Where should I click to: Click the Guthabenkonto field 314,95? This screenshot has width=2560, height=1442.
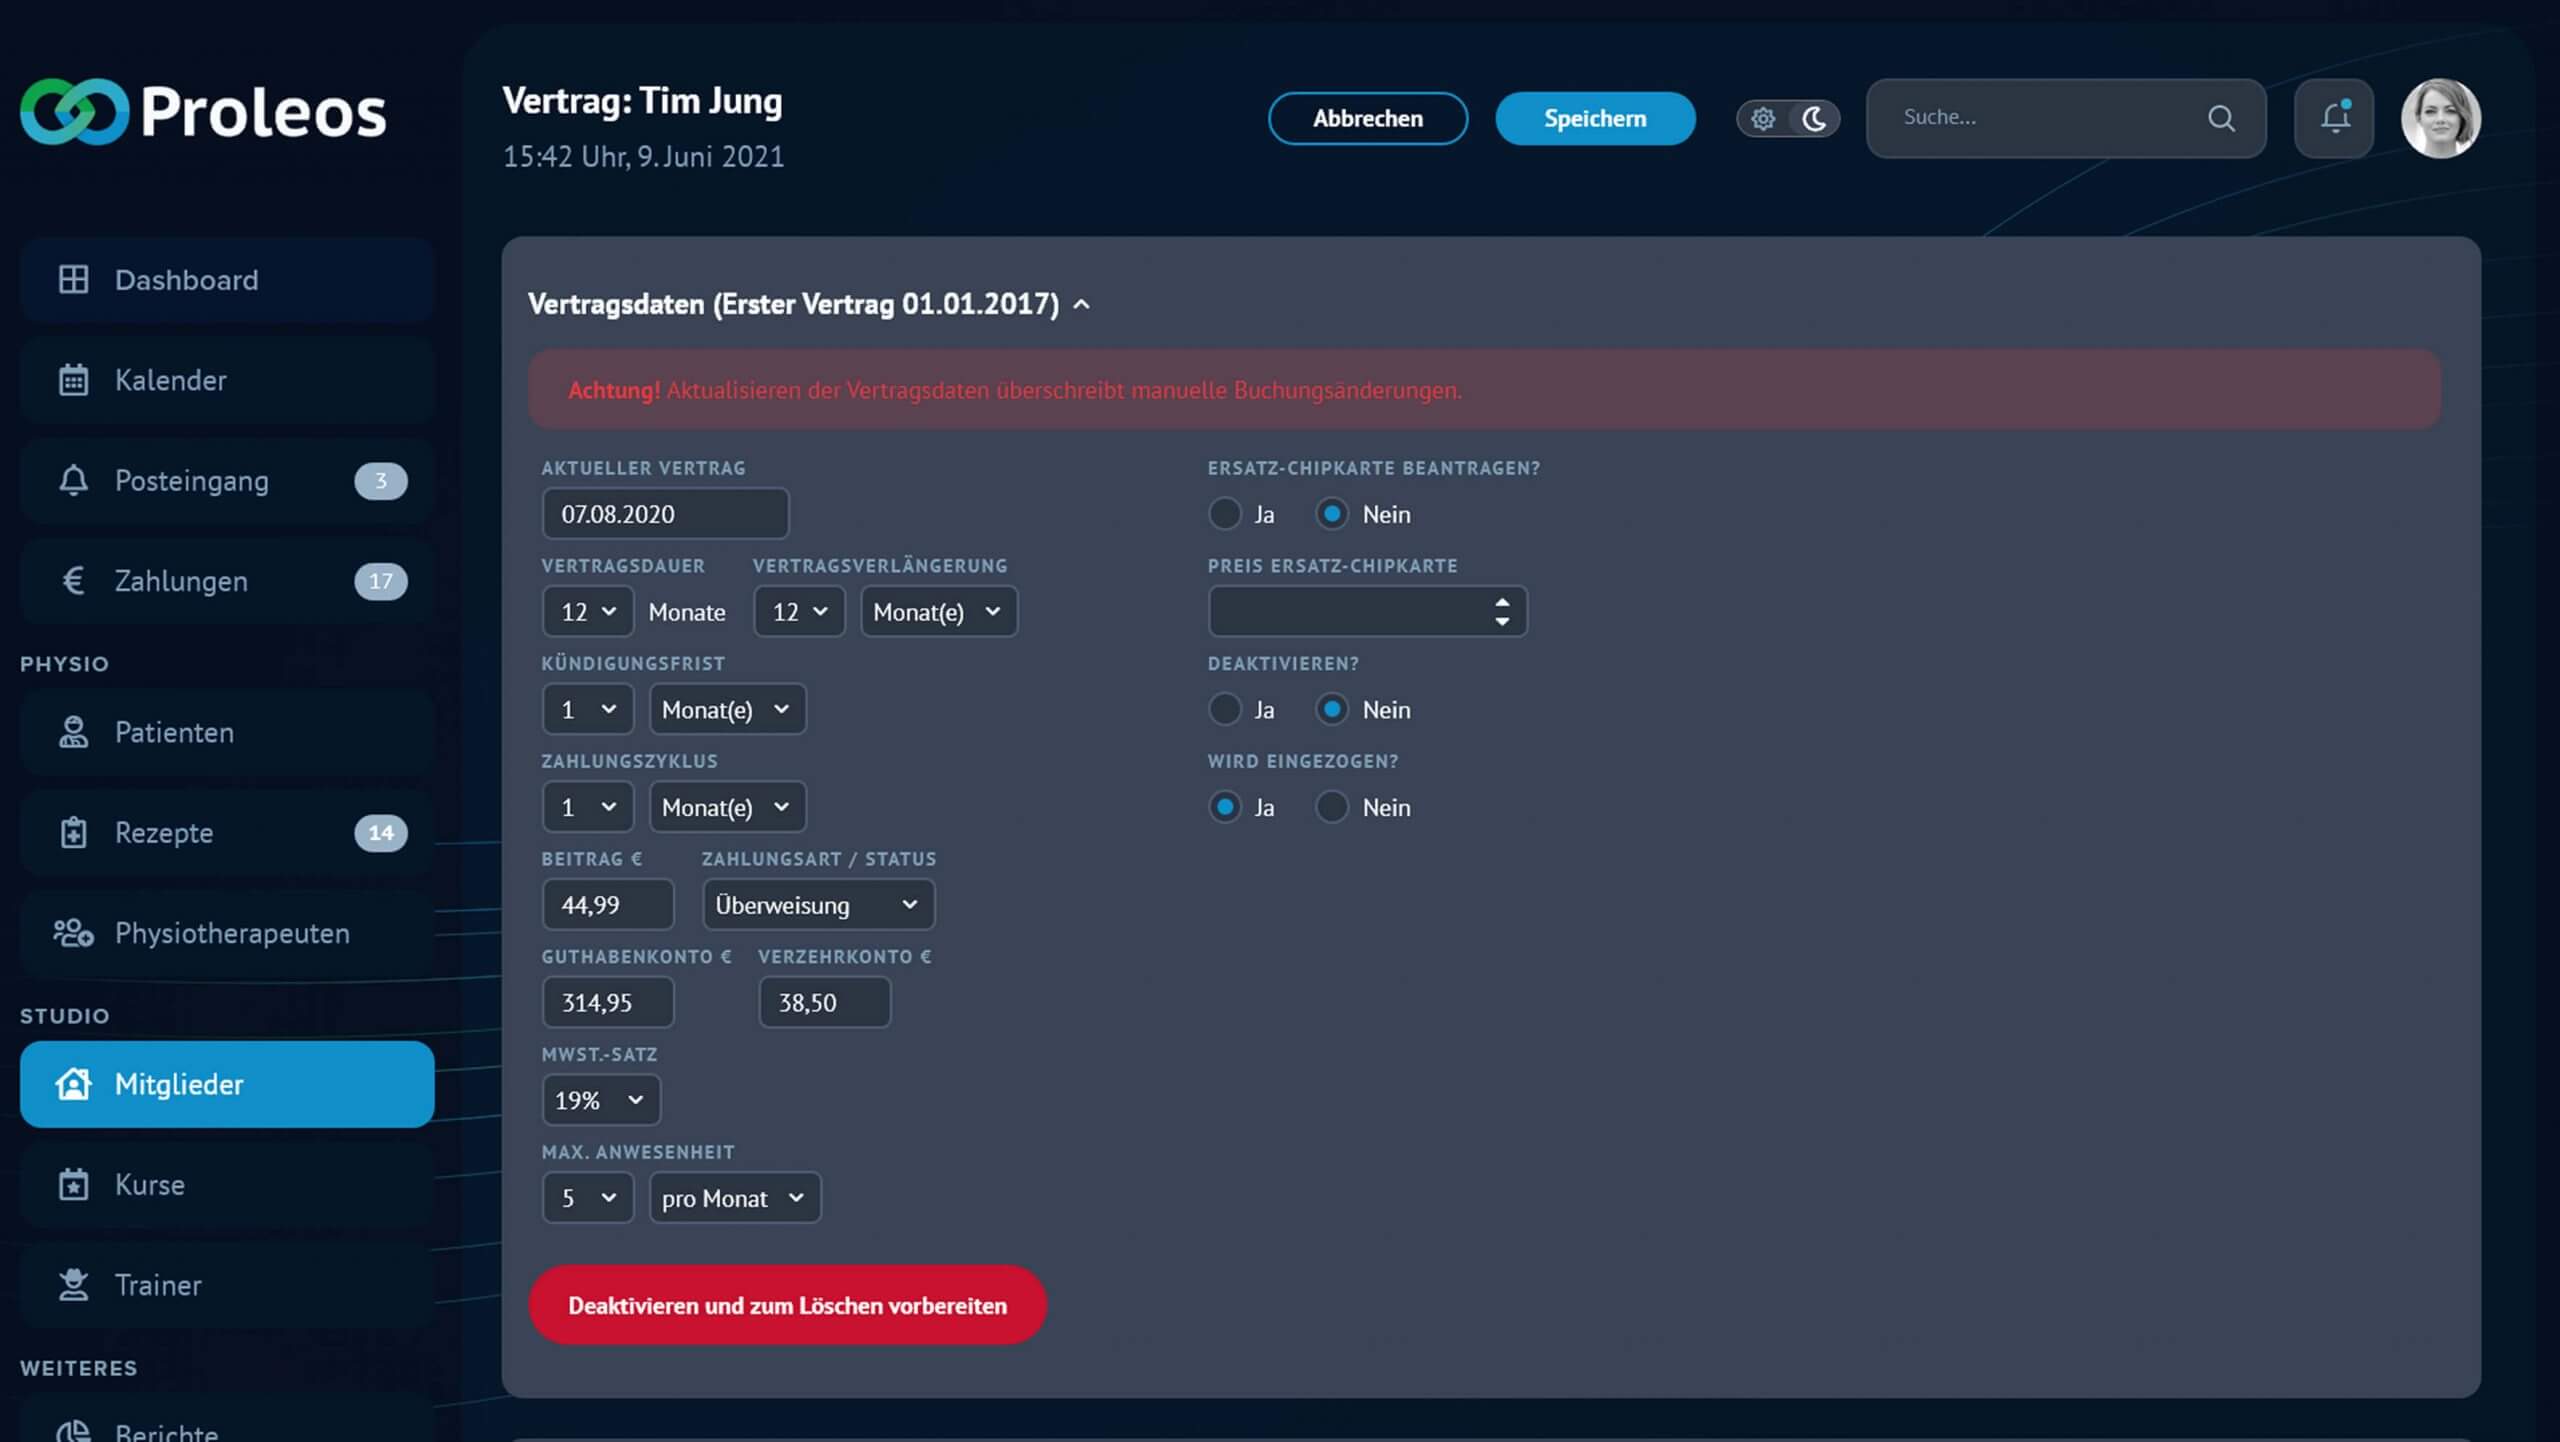pyautogui.click(x=608, y=1002)
